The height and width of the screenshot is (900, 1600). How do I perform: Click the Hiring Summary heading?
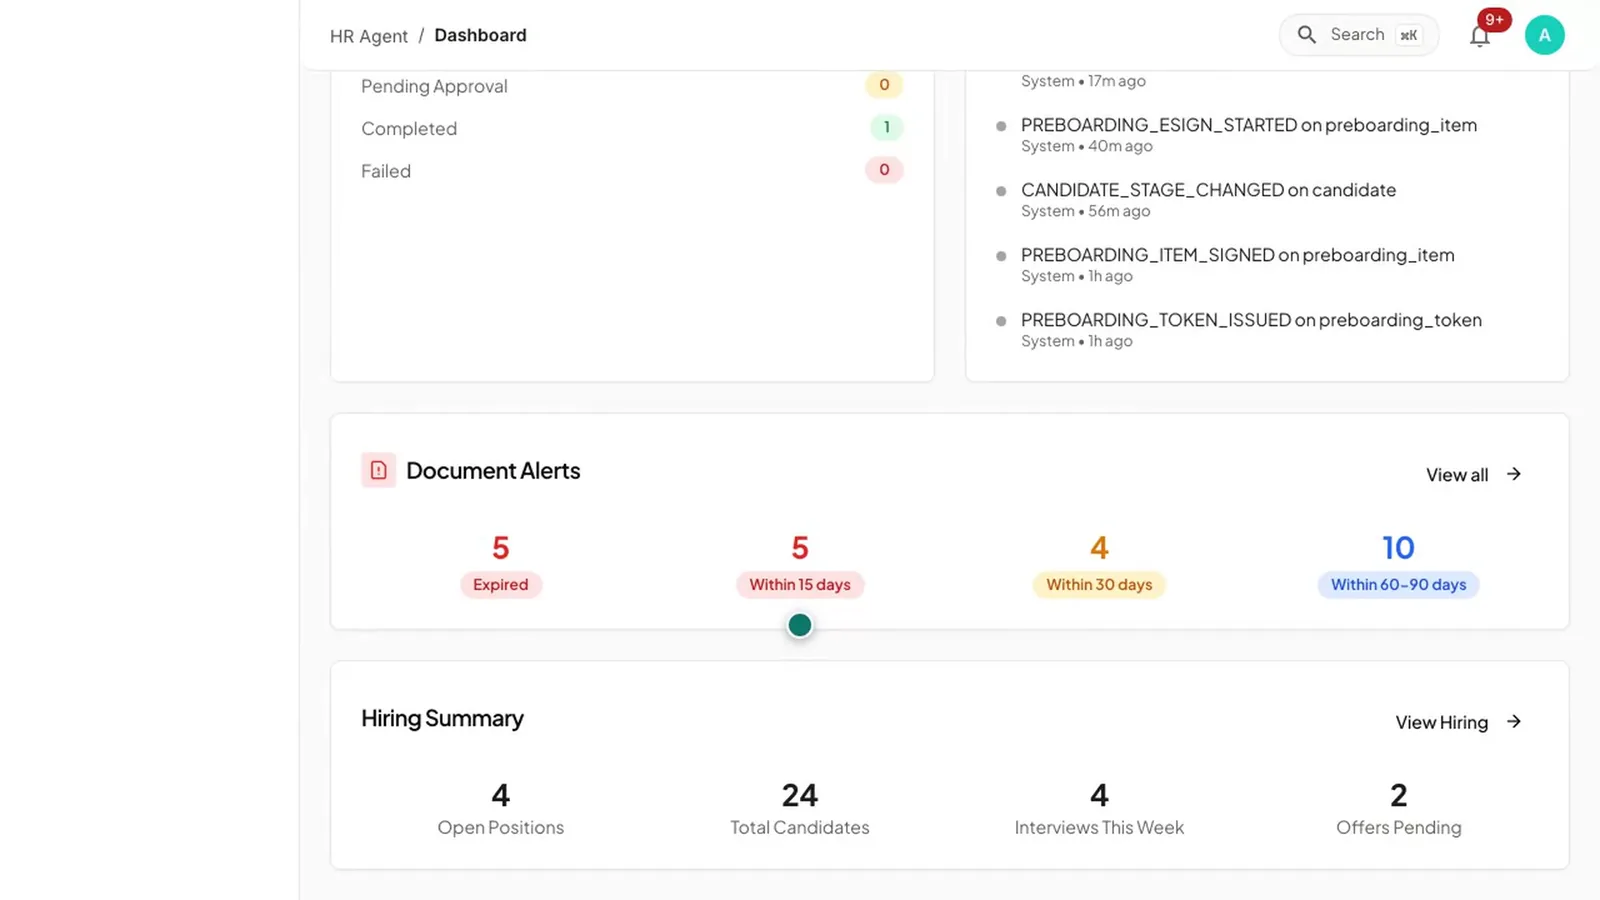[442, 719]
